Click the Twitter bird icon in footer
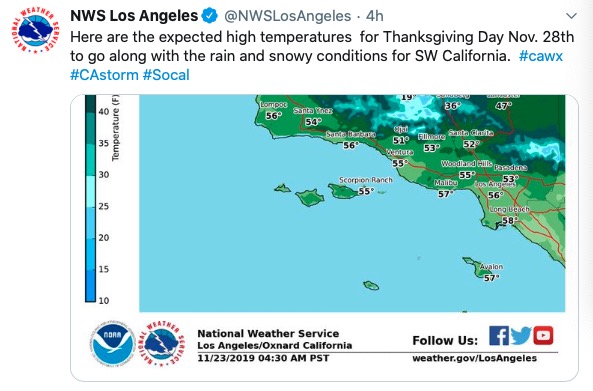 pos(521,335)
